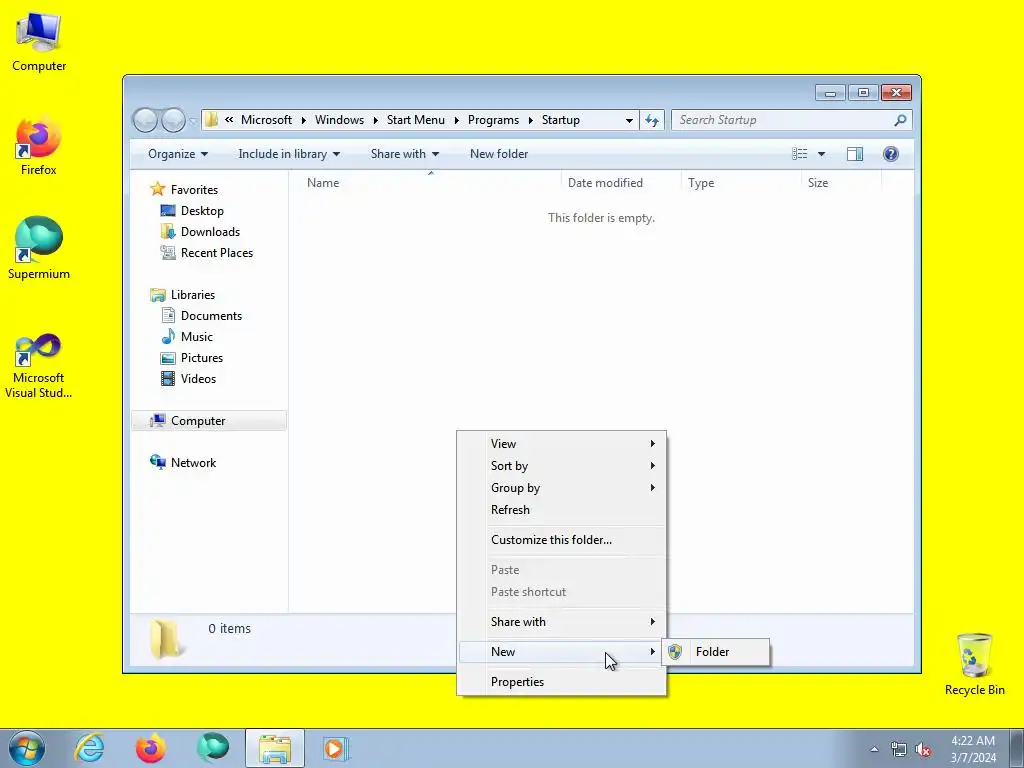Screen dimensions: 1024x768
Task: Show hidden tray icons arrow
Action: point(874,749)
